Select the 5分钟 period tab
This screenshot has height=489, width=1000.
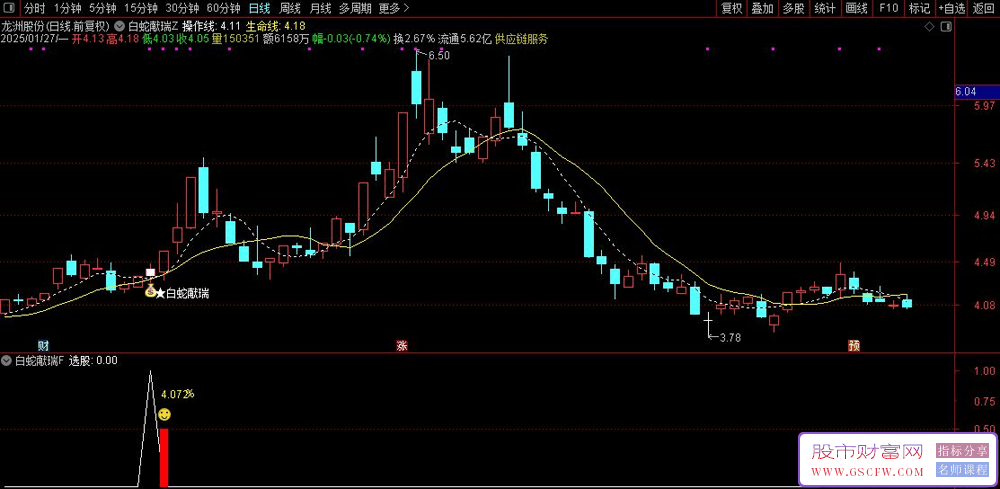pos(103,8)
